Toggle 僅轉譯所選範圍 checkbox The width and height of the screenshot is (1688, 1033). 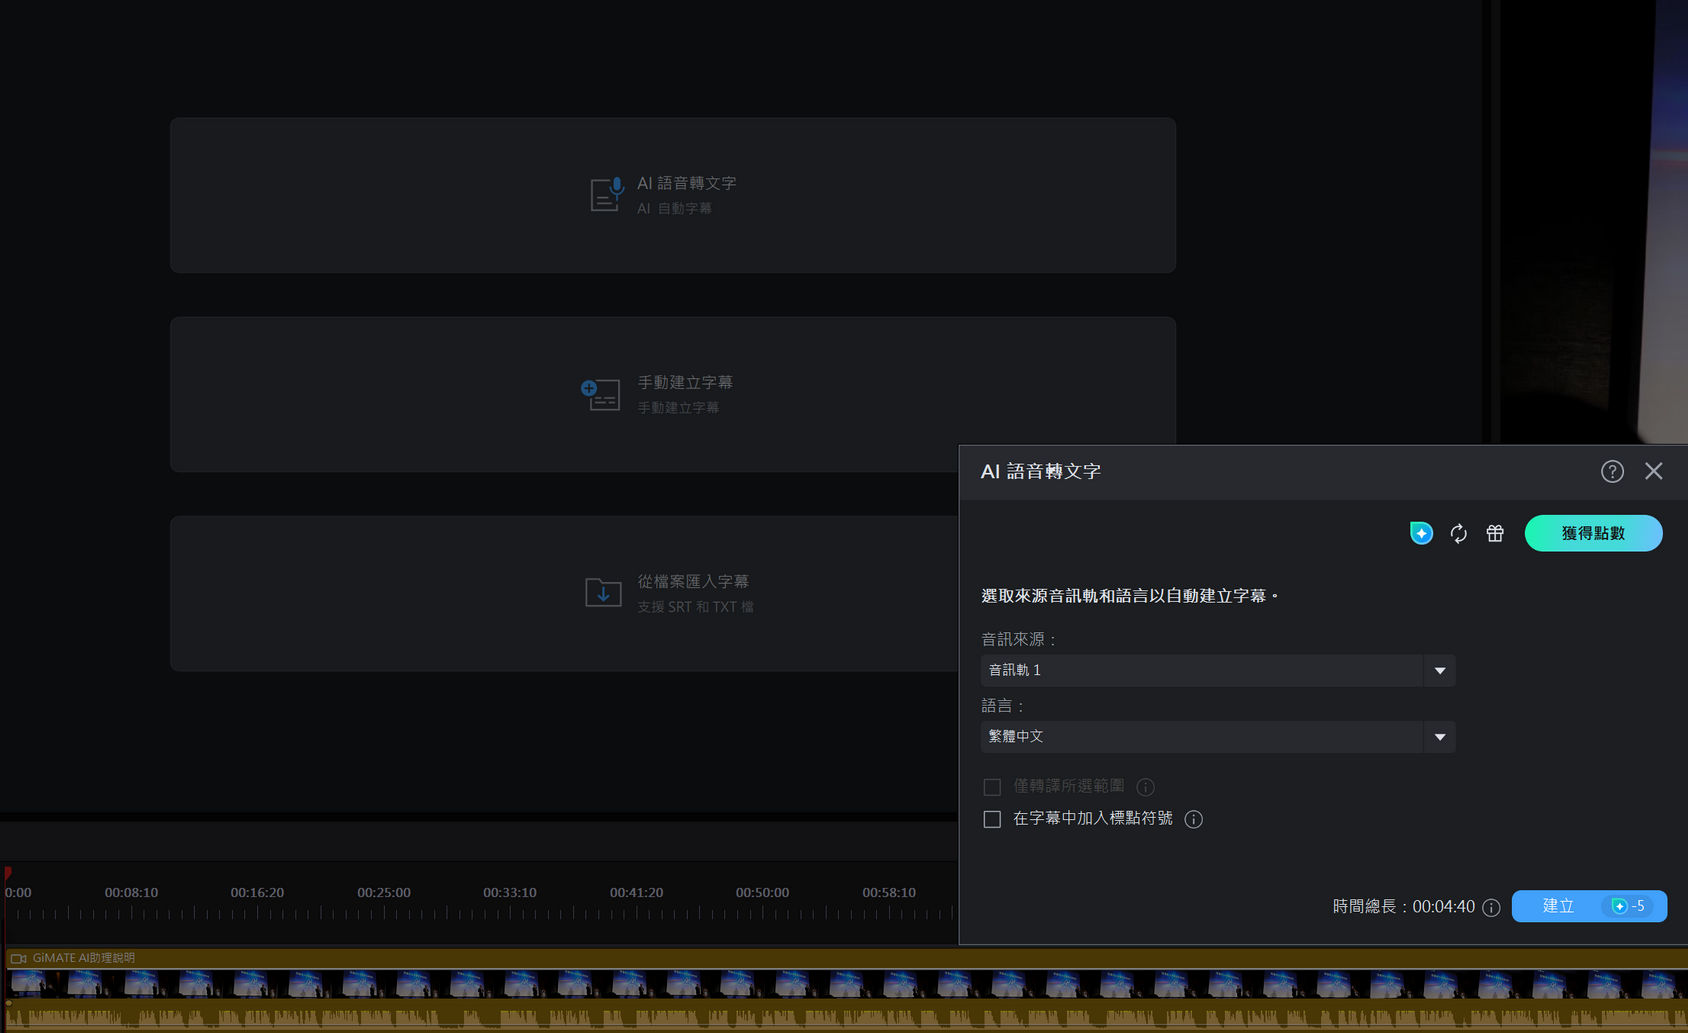click(992, 787)
